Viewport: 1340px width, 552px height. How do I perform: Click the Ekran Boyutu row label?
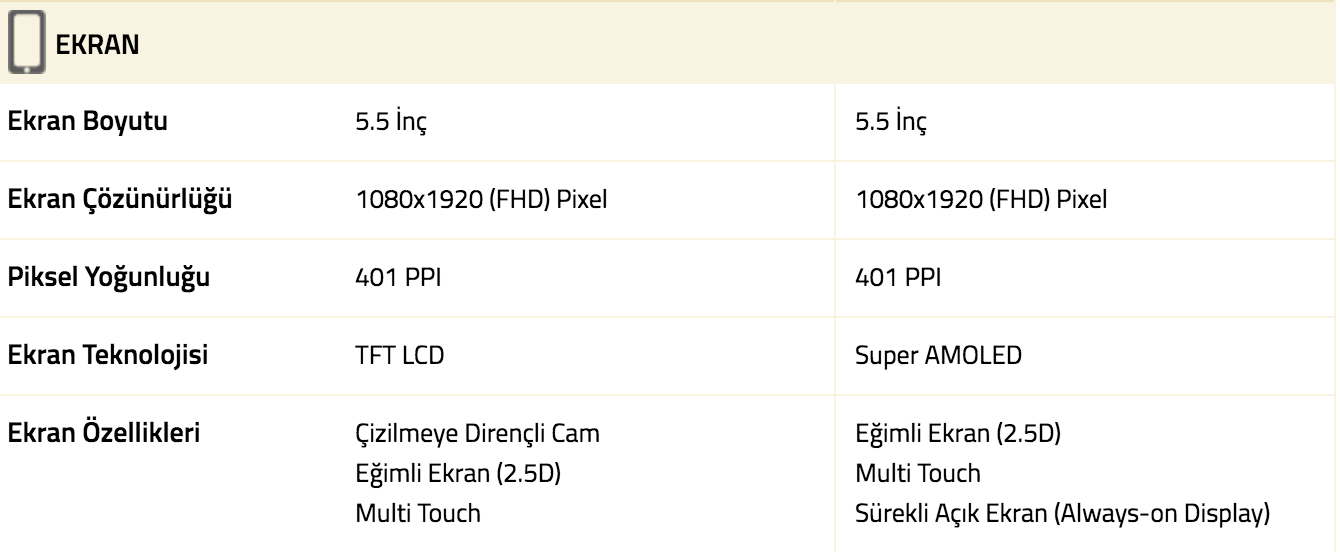(x=87, y=122)
